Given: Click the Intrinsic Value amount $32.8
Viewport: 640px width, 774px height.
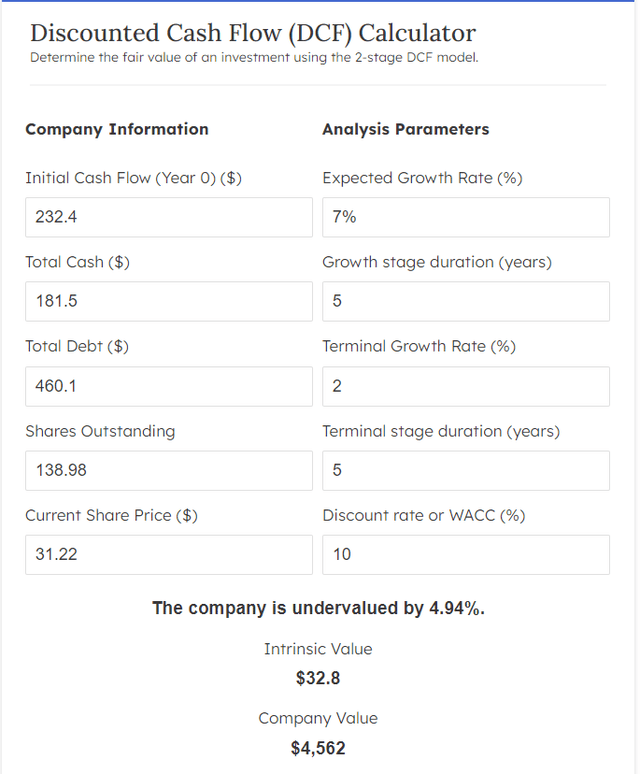Looking at the screenshot, I should pyautogui.click(x=318, y=678).
